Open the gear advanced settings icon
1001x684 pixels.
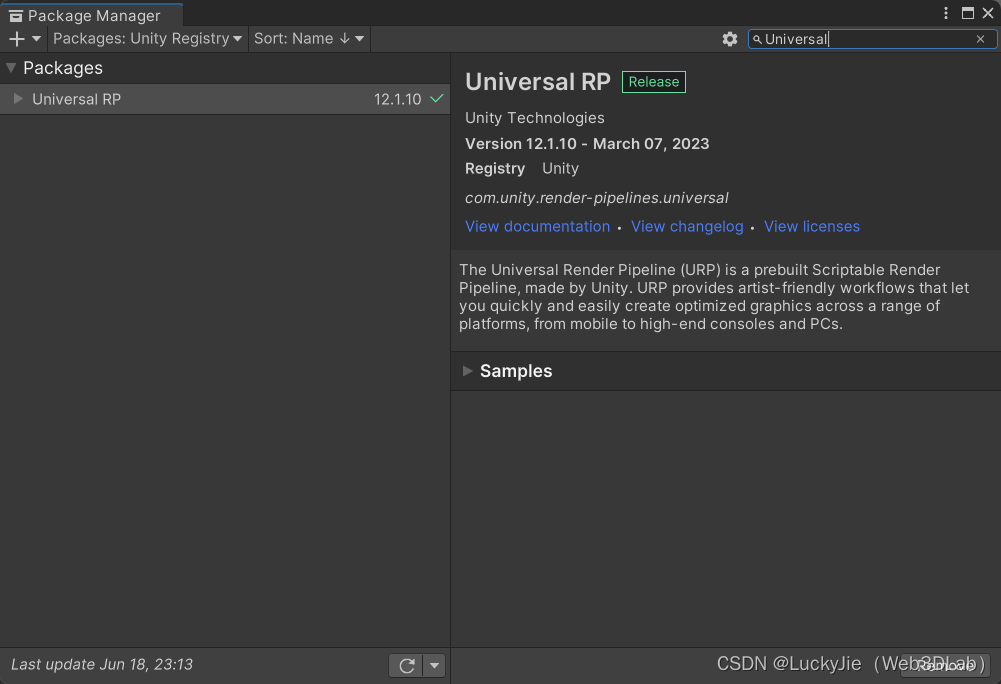[730, 39]
